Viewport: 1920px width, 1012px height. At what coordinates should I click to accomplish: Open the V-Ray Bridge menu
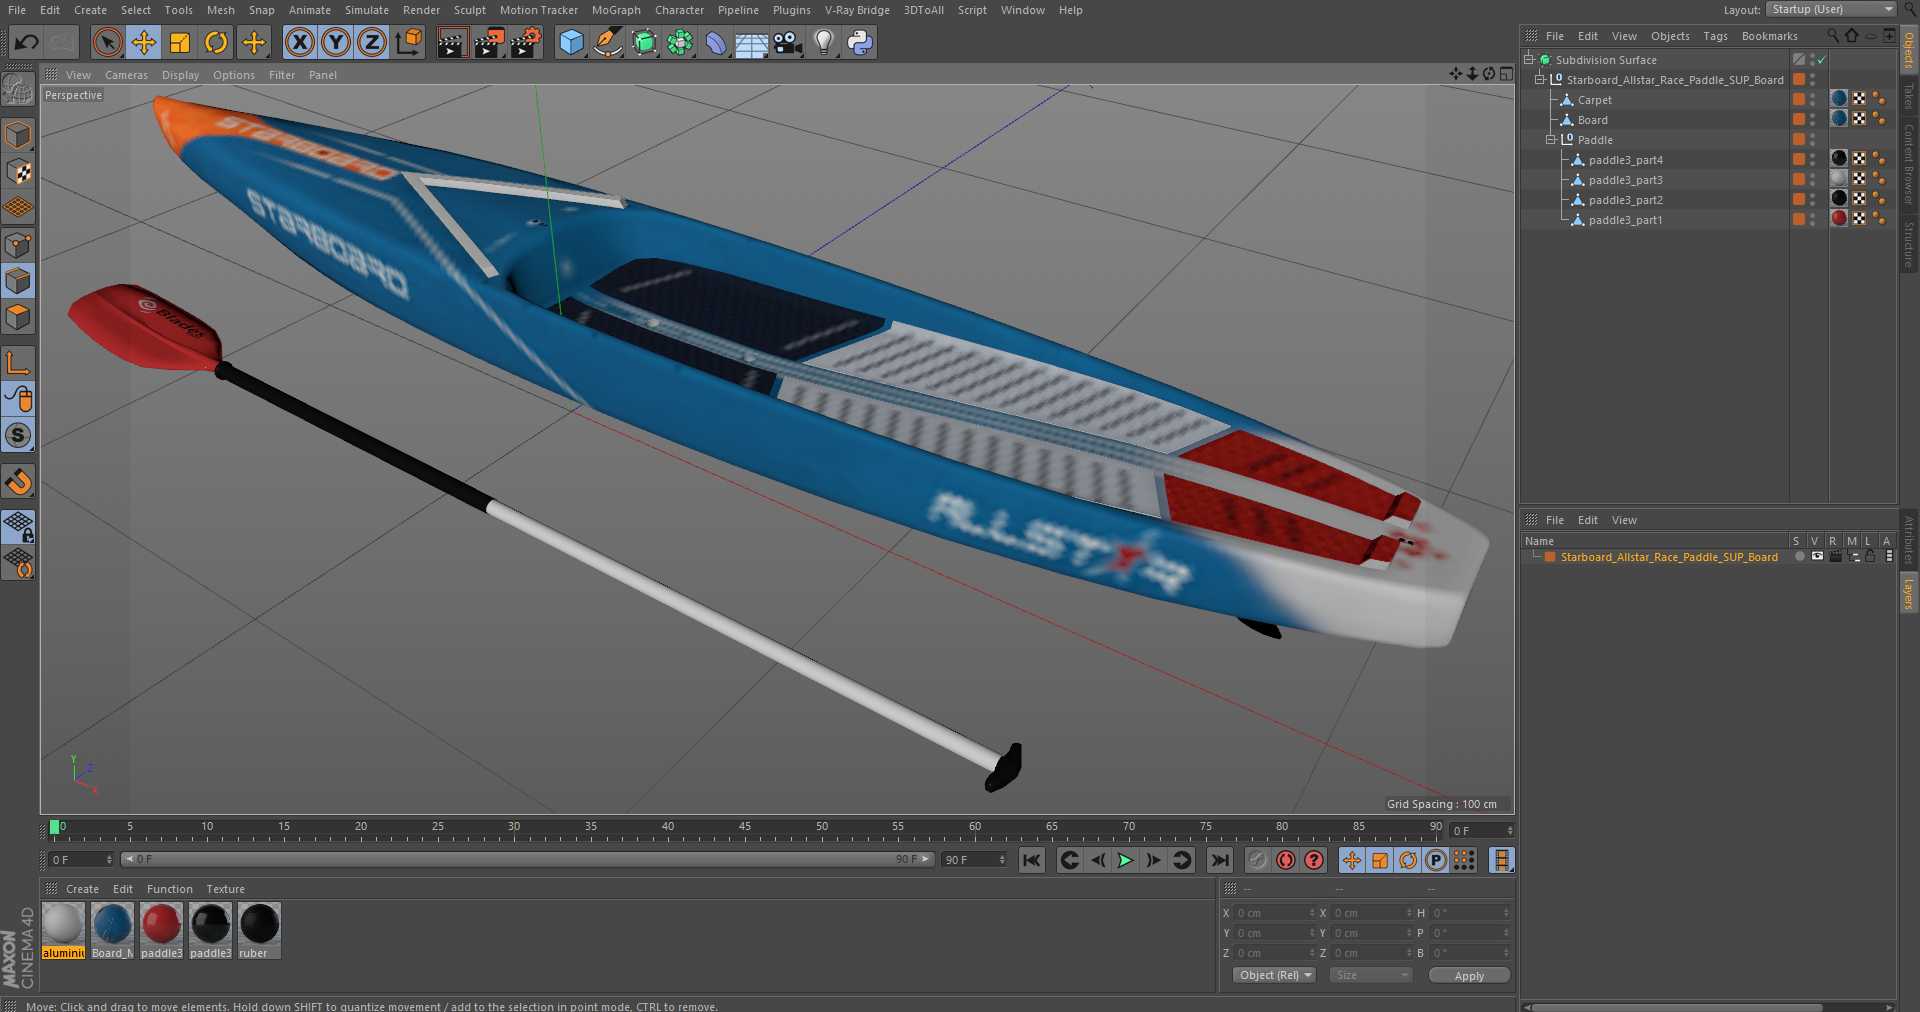pos(857,10)
